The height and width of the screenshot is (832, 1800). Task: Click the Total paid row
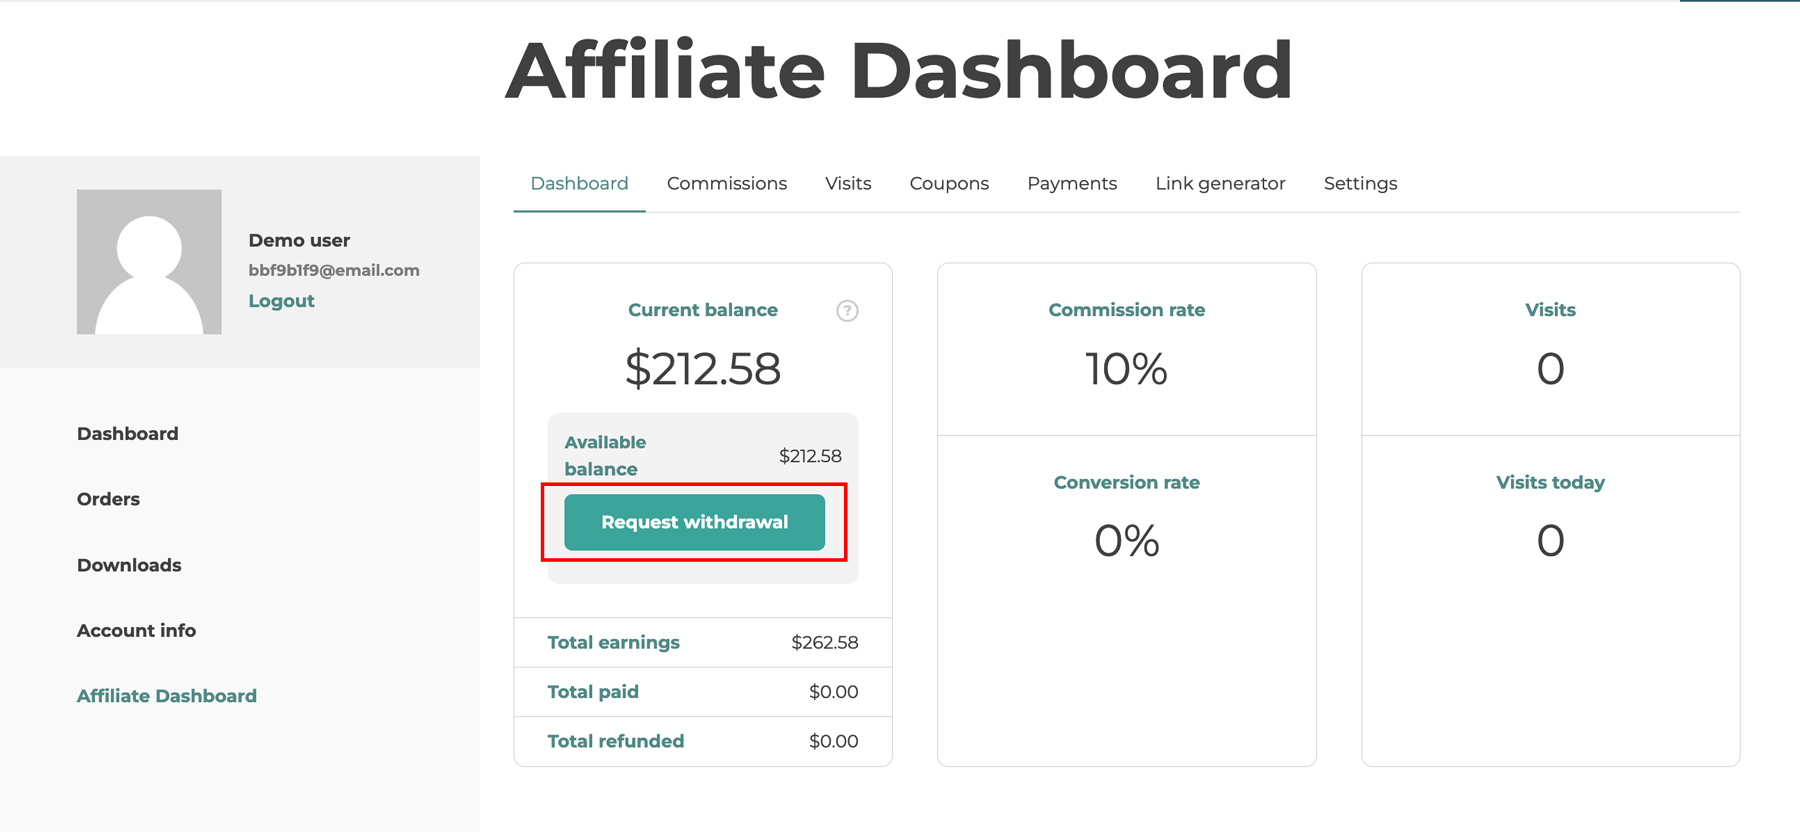click(703, 692)
